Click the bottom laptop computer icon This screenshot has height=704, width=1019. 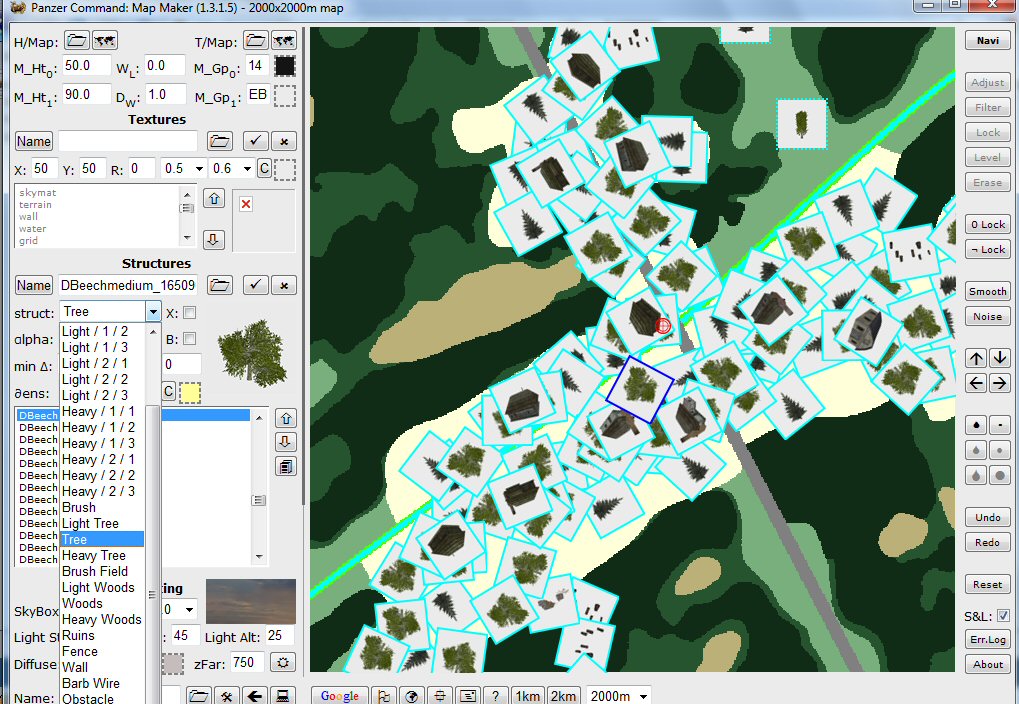pos(283,696)
